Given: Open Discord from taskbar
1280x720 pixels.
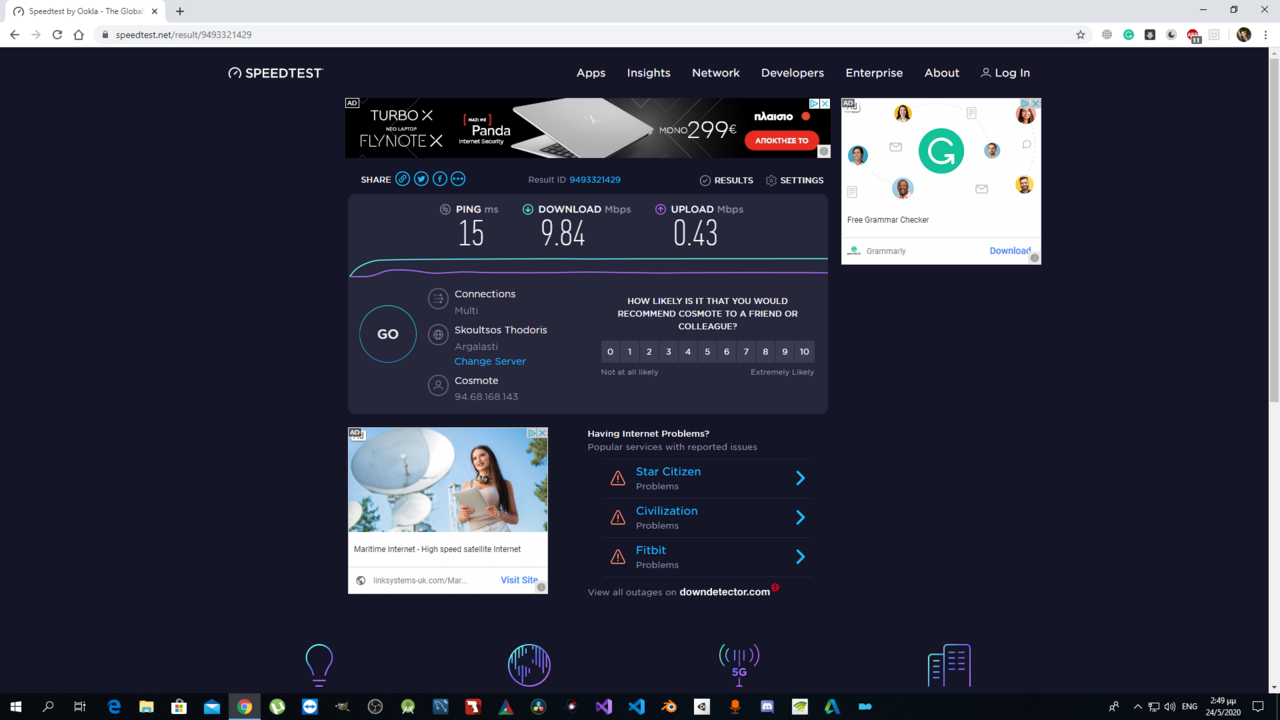Looking at the screenshot, I should pyautogui.click(x=767, y=706).
